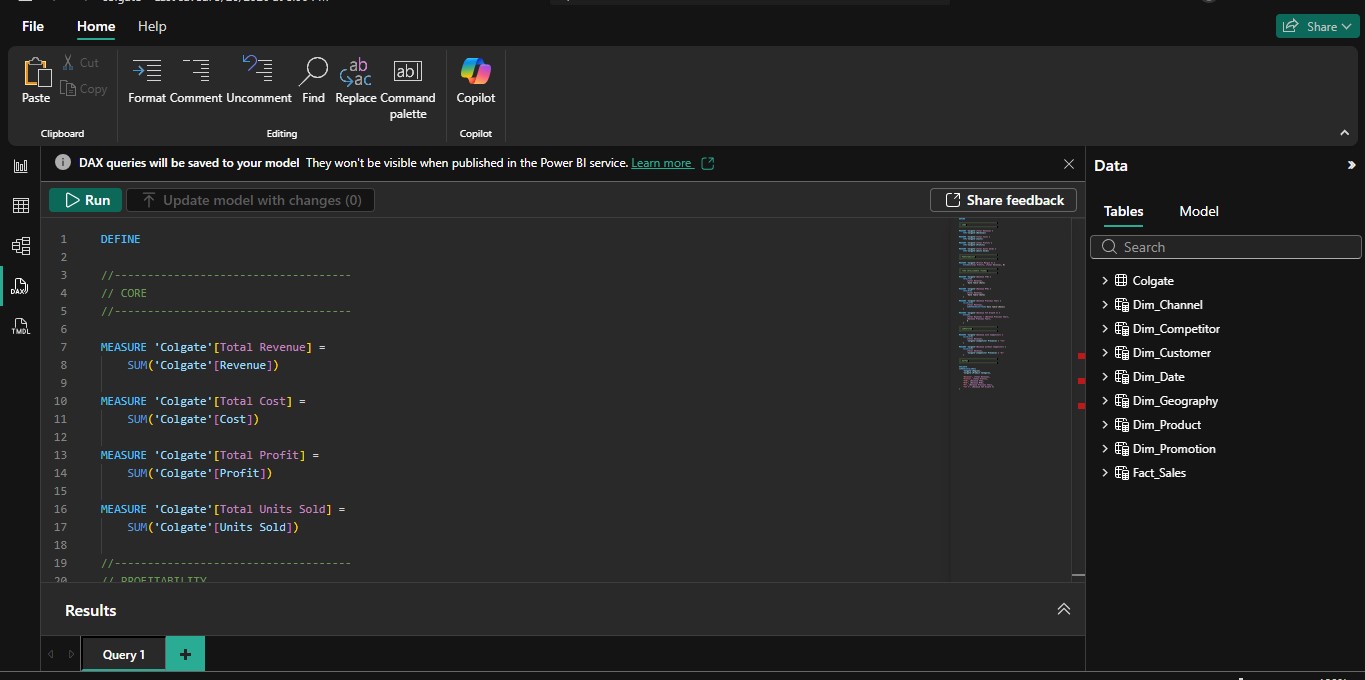Switch to the Model tab in Data pane

(x=1198, y=211)
